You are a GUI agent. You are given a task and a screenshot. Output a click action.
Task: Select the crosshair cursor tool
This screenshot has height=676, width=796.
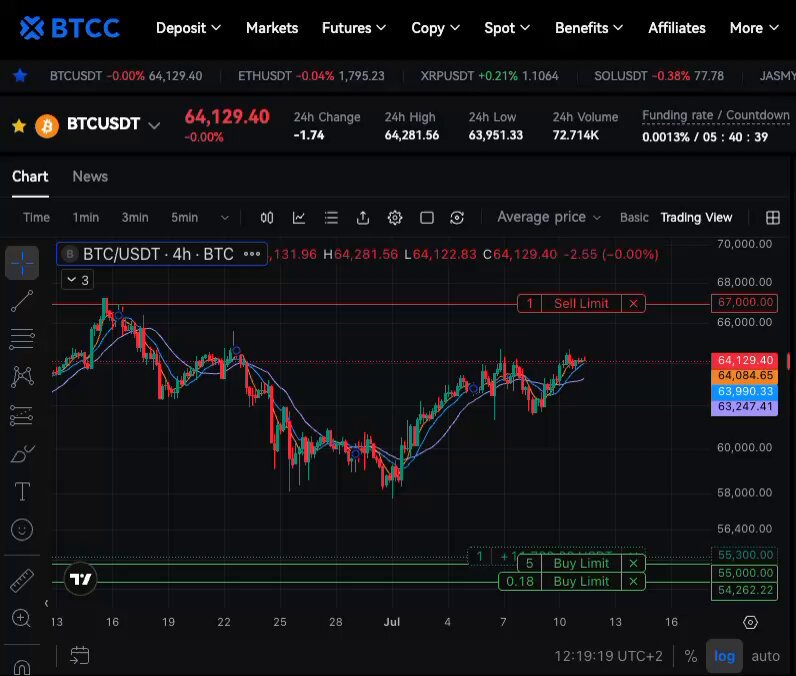tap(22, 263)
